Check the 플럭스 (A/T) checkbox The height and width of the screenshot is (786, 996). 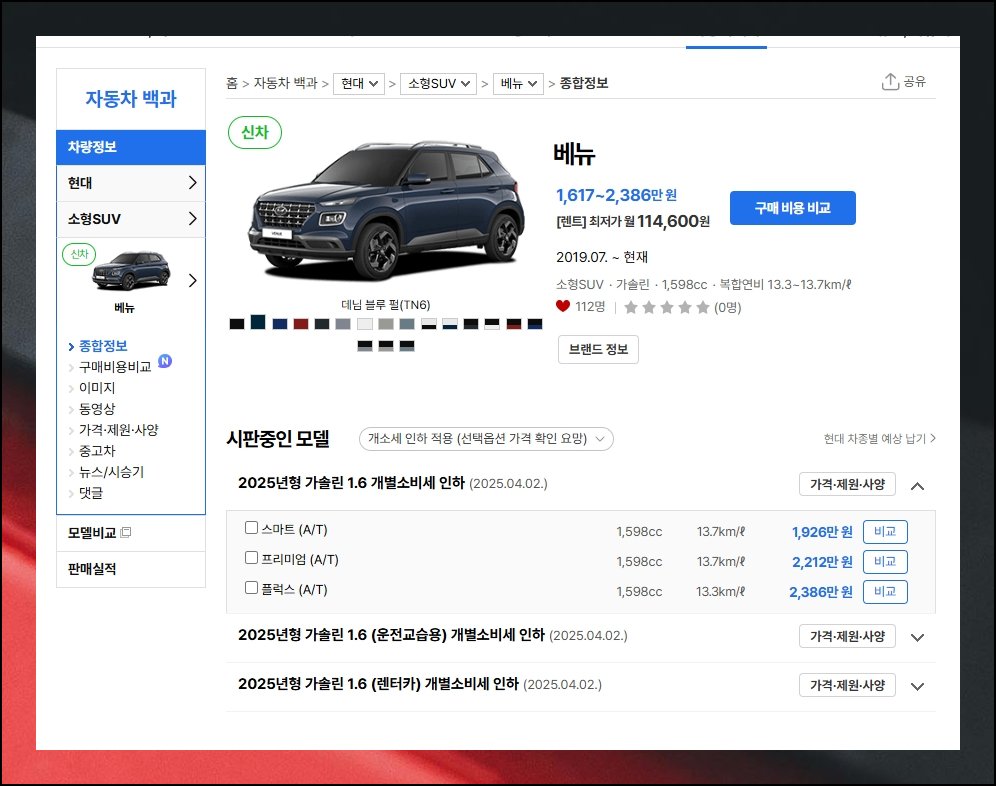coord(252,587)
